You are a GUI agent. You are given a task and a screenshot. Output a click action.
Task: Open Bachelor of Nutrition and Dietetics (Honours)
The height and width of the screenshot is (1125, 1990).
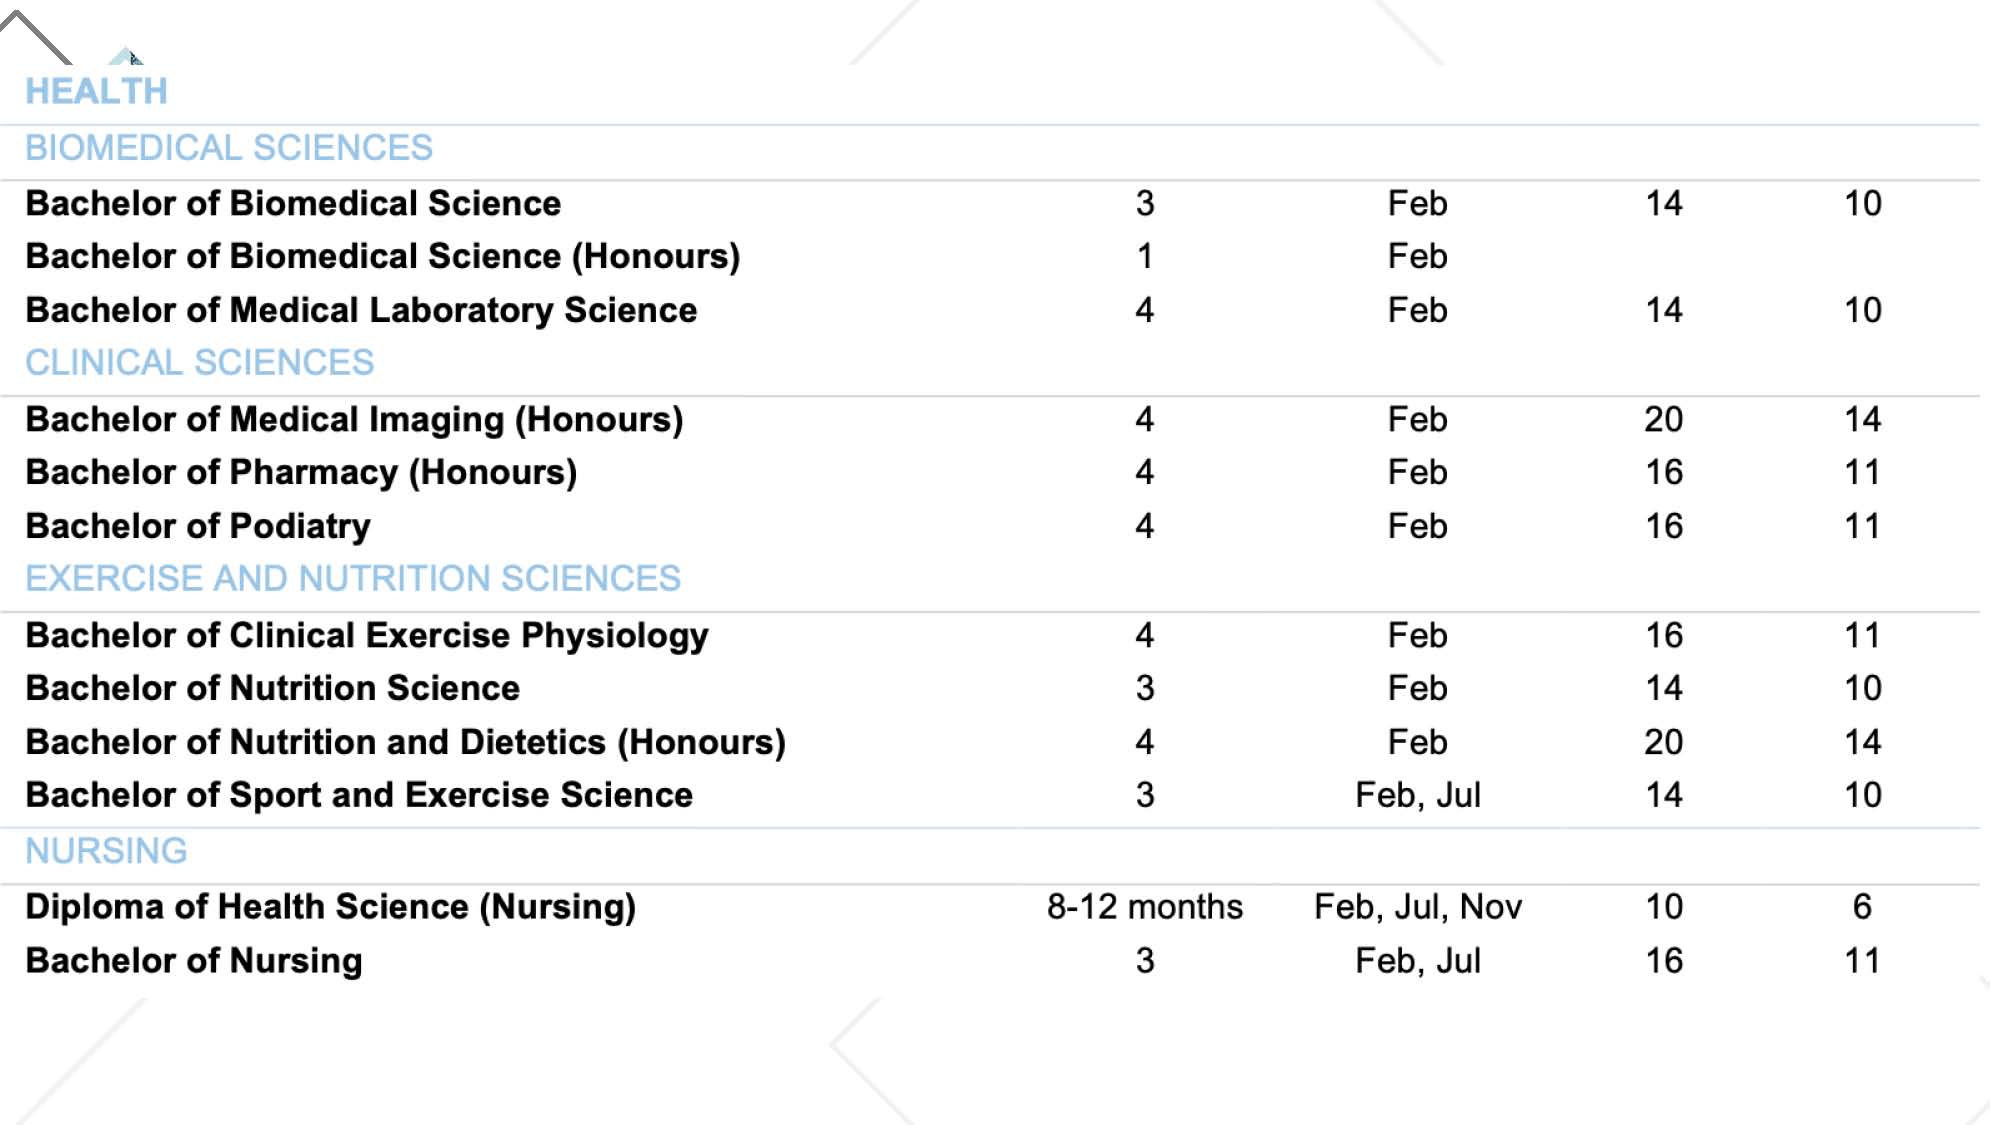(x=405, y=743)
